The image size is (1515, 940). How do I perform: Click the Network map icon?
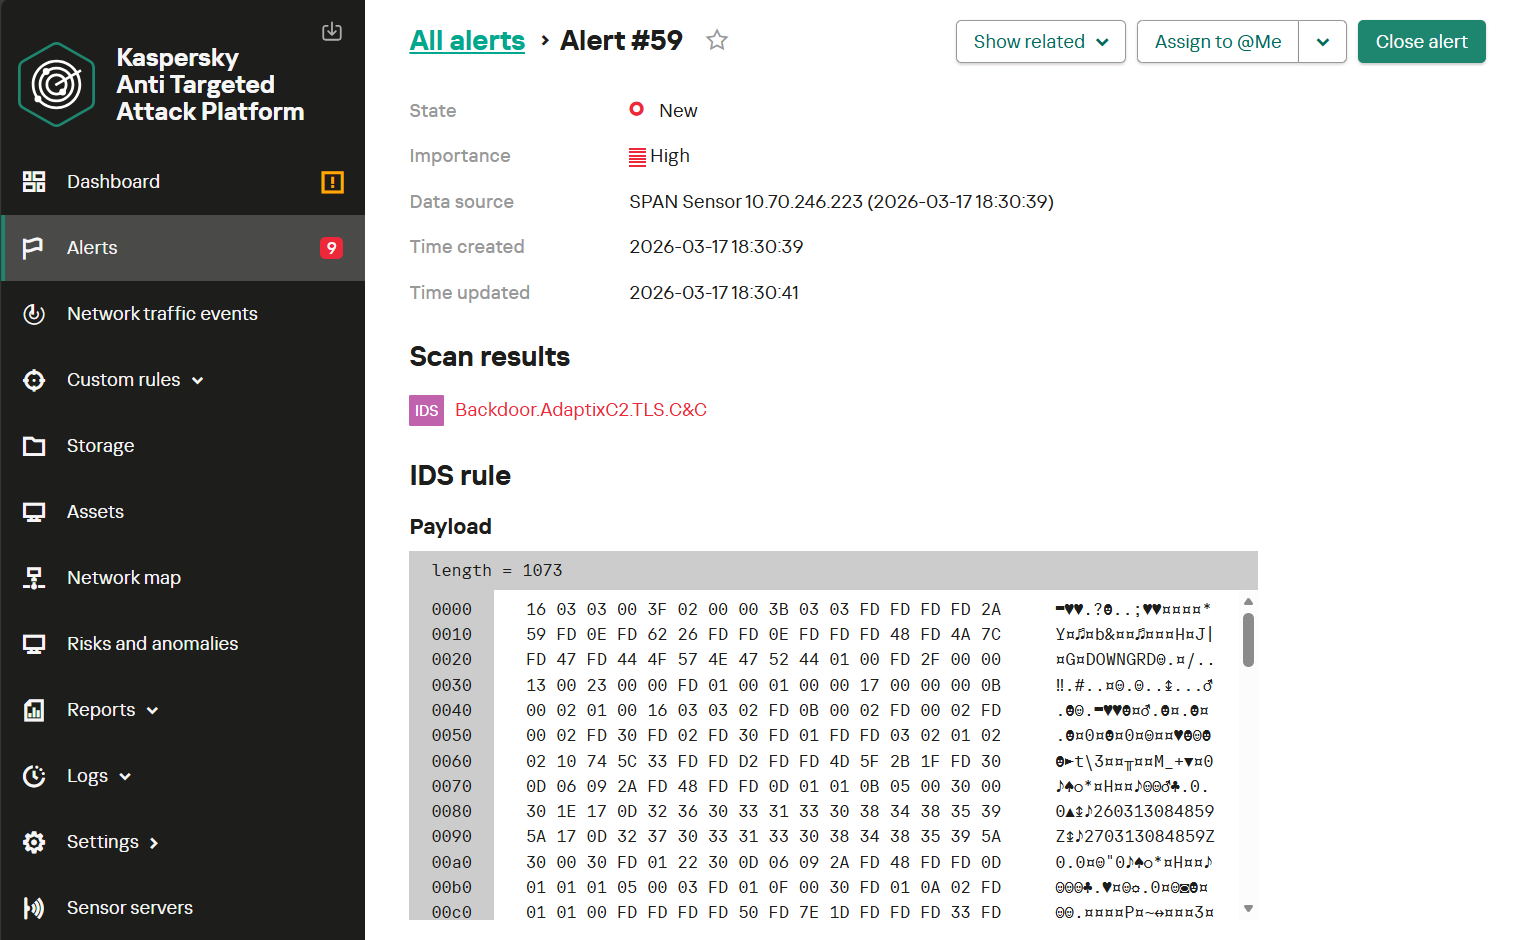click(x=34, y=578)
